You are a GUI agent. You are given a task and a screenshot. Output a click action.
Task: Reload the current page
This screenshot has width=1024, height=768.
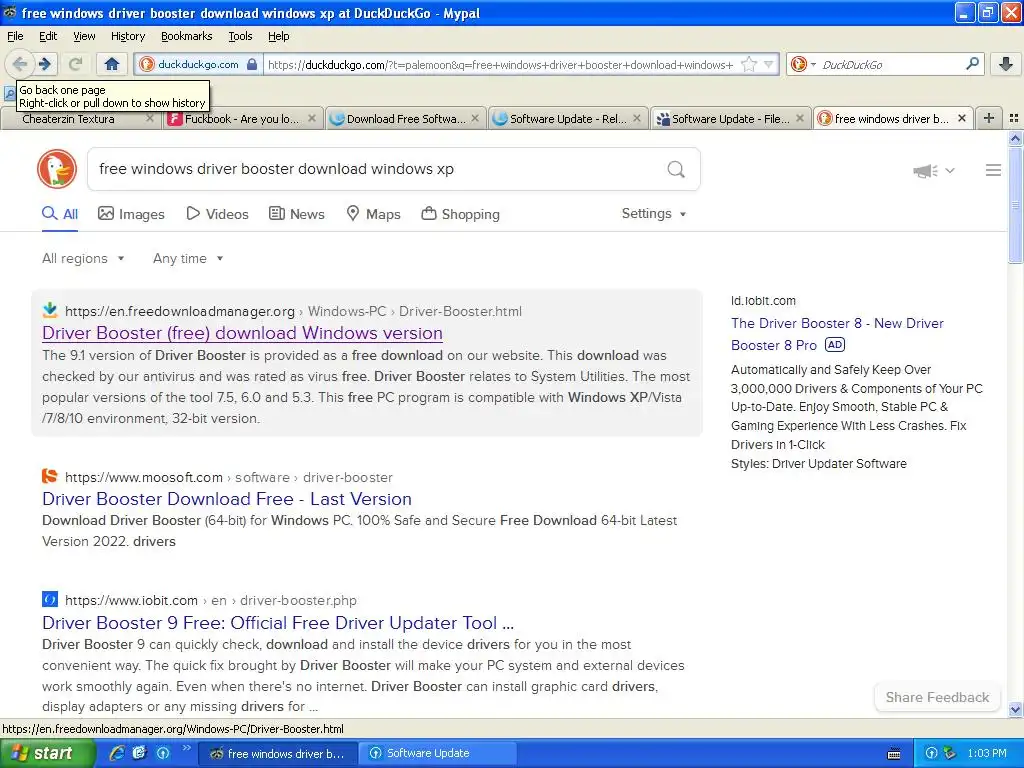pyautogui.click(x=75, y=64)
